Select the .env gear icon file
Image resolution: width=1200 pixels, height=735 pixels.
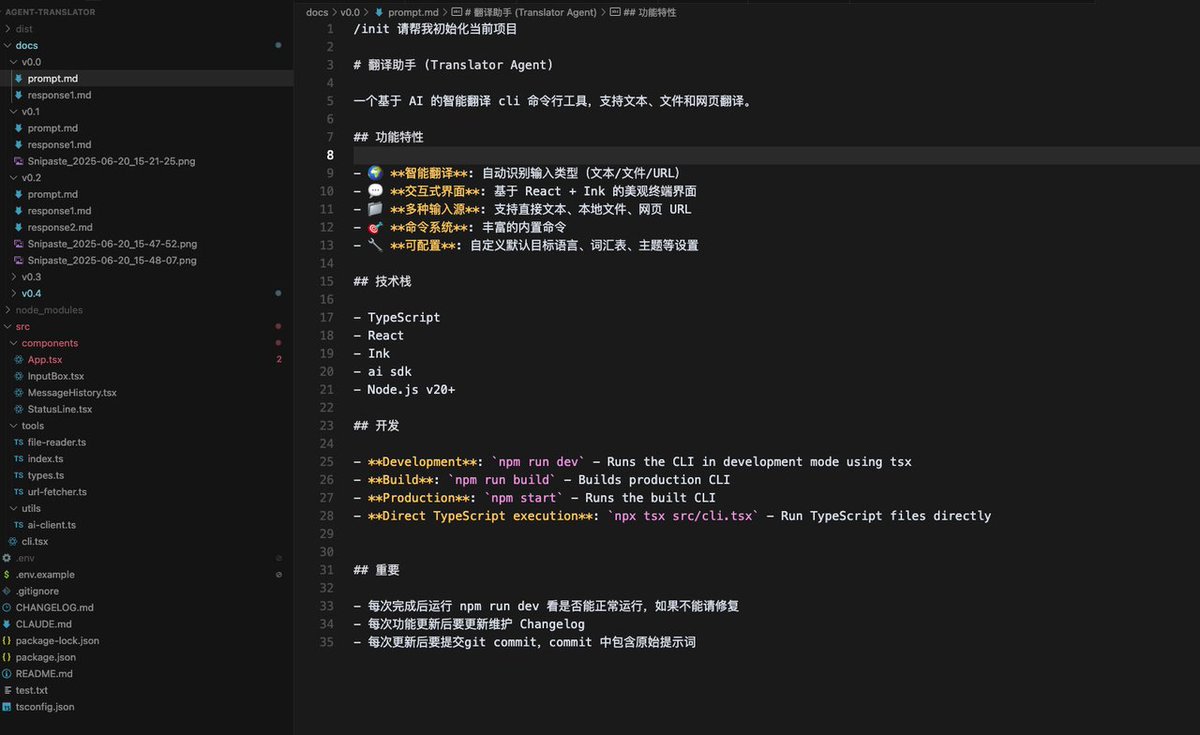coord(7,558)
